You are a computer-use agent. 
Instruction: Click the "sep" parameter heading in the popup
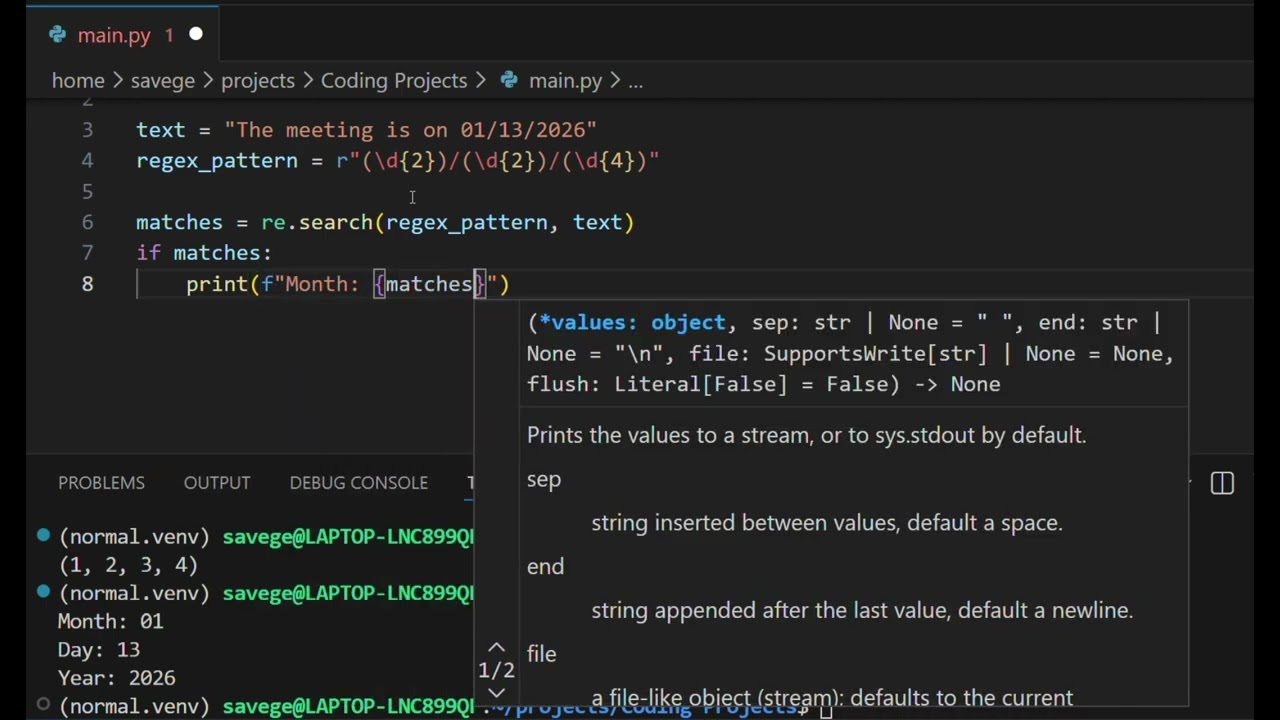pyautogui.click(x=544, y=480)
